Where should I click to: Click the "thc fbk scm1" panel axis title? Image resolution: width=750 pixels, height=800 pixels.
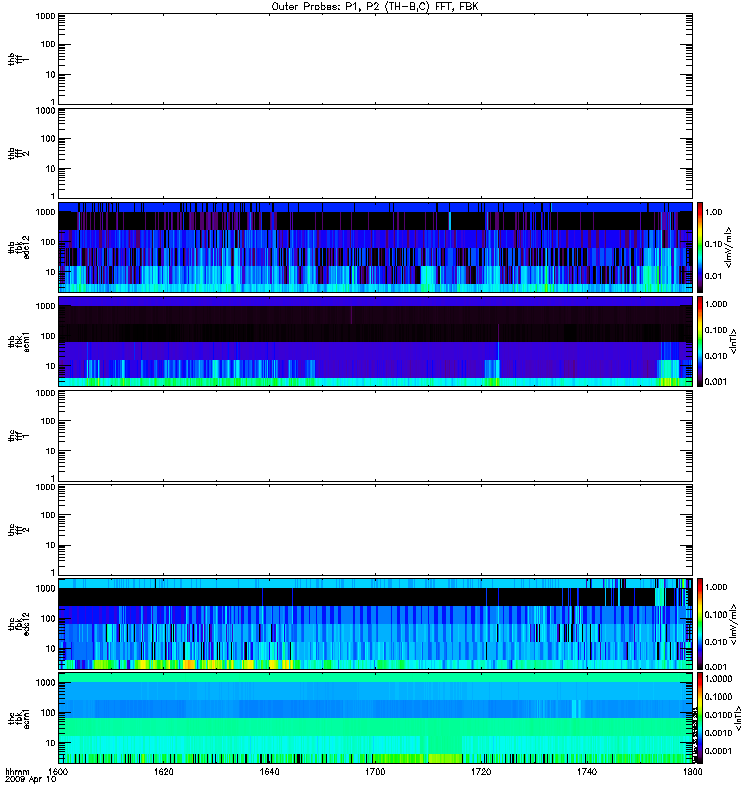[x=19, y=718]
